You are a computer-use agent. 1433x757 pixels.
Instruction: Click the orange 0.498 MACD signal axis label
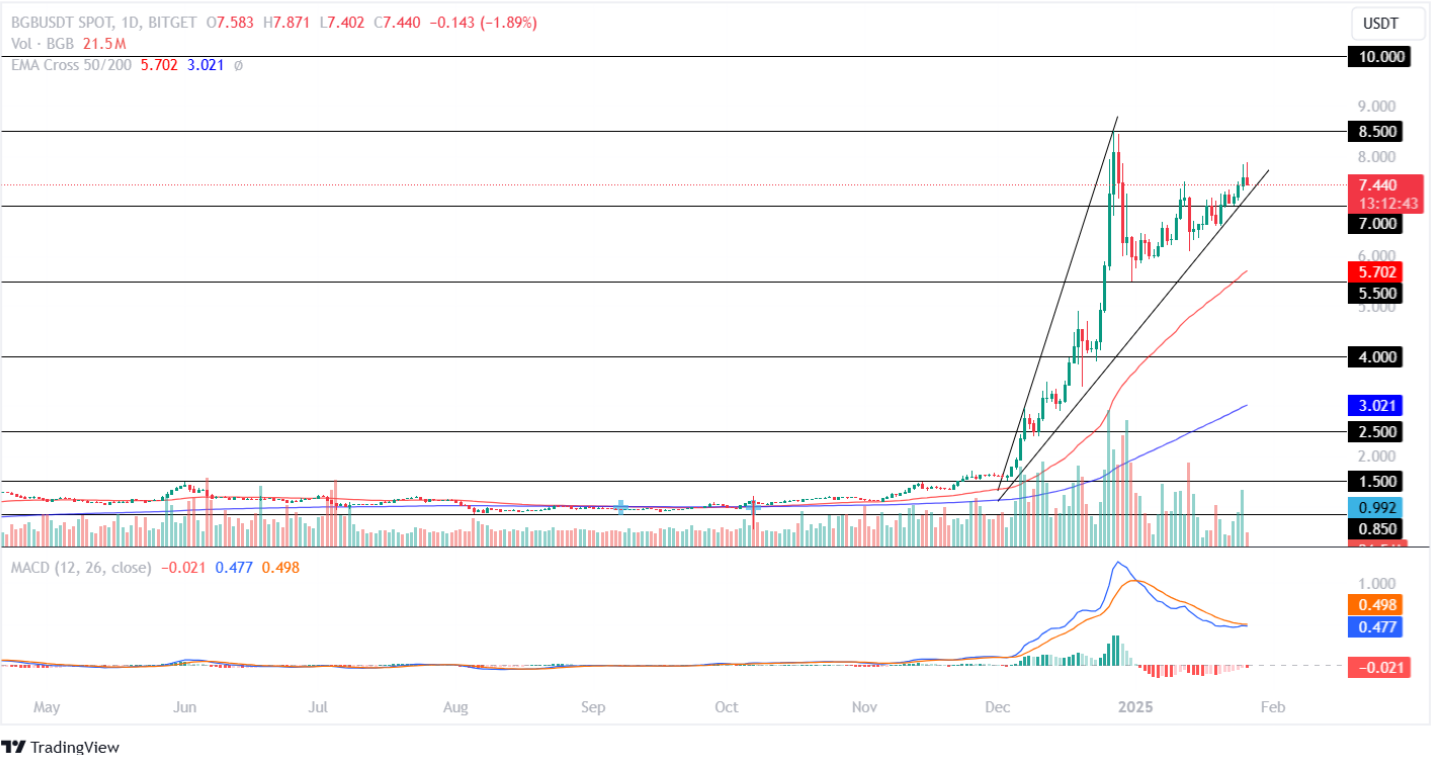pyautogui.click(x=1378, y=605)
